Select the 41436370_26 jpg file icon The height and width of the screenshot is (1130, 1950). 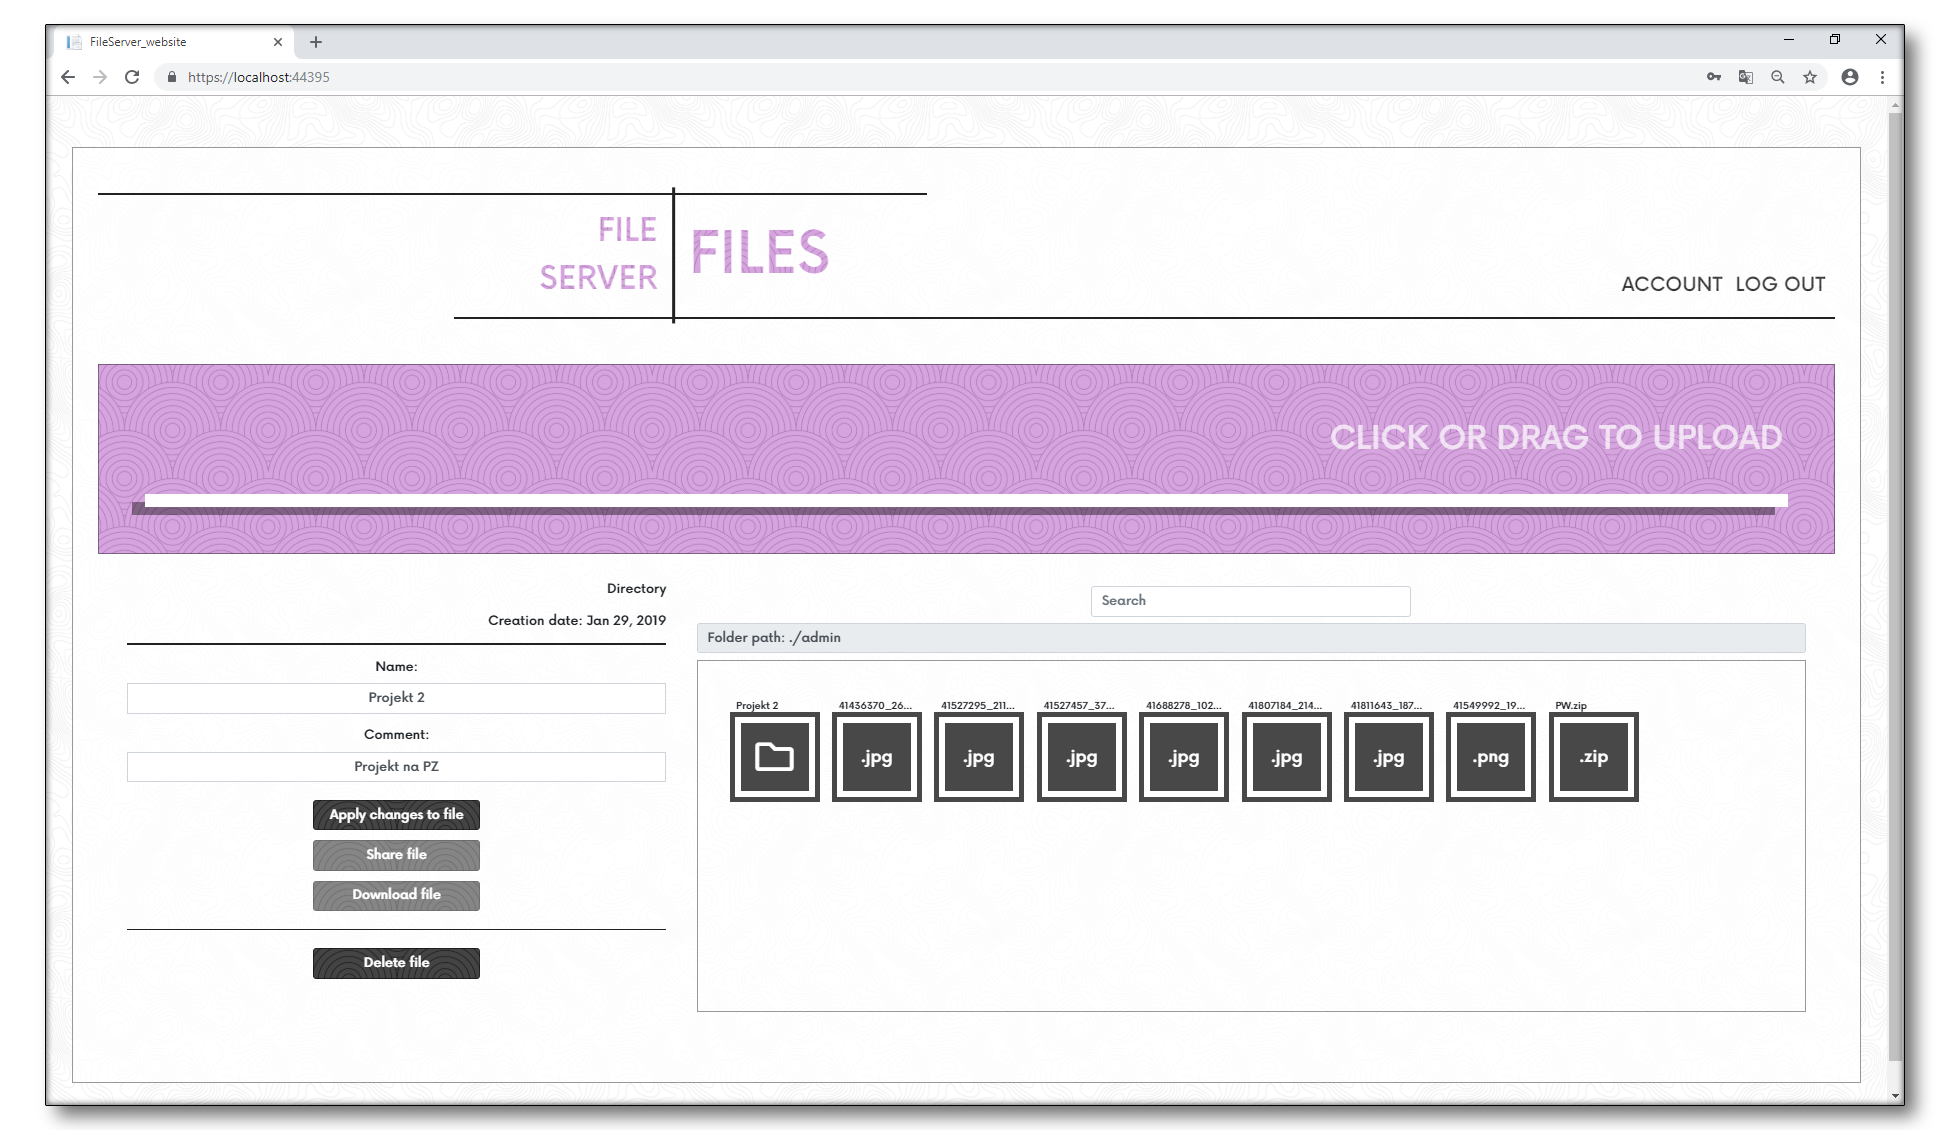[x=877, y=757]
